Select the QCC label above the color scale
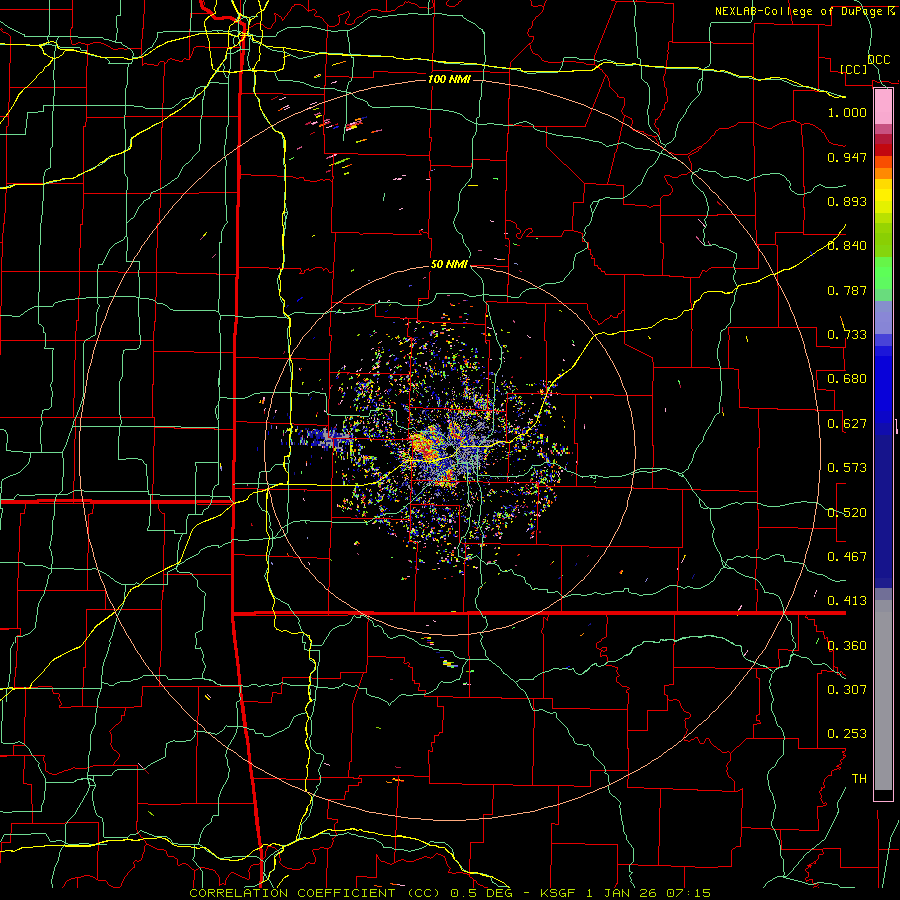900x900 pixels. 878,59
